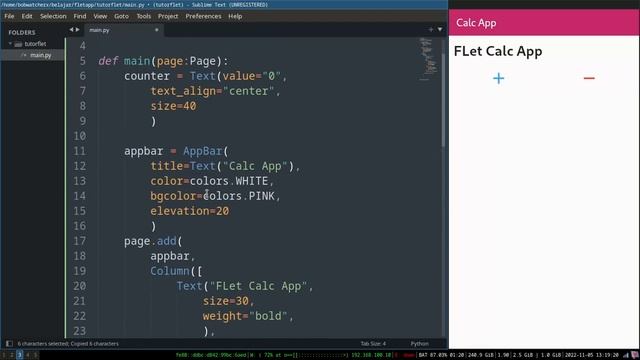The height and width of the screenshot is (360, 640).
Task: Open the Tab Size: 4 selector
Action: click(373, 344)
